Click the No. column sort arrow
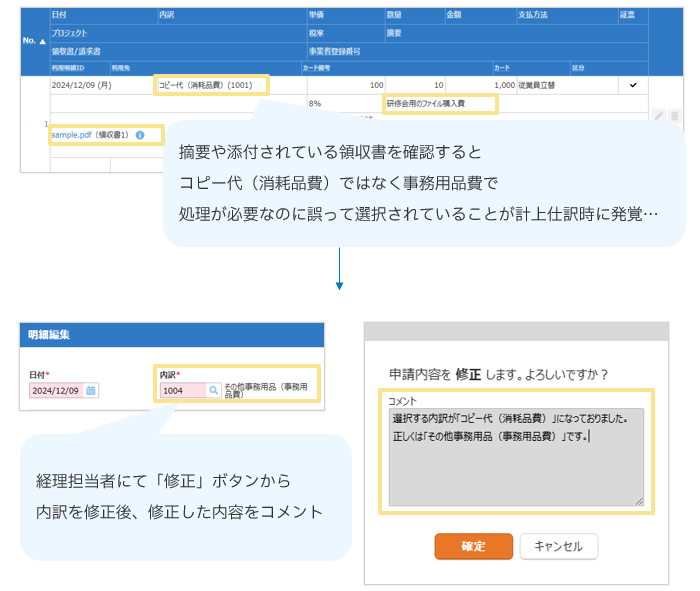The height and width of the screenshot is (591, 700). (x=42, y=41)
